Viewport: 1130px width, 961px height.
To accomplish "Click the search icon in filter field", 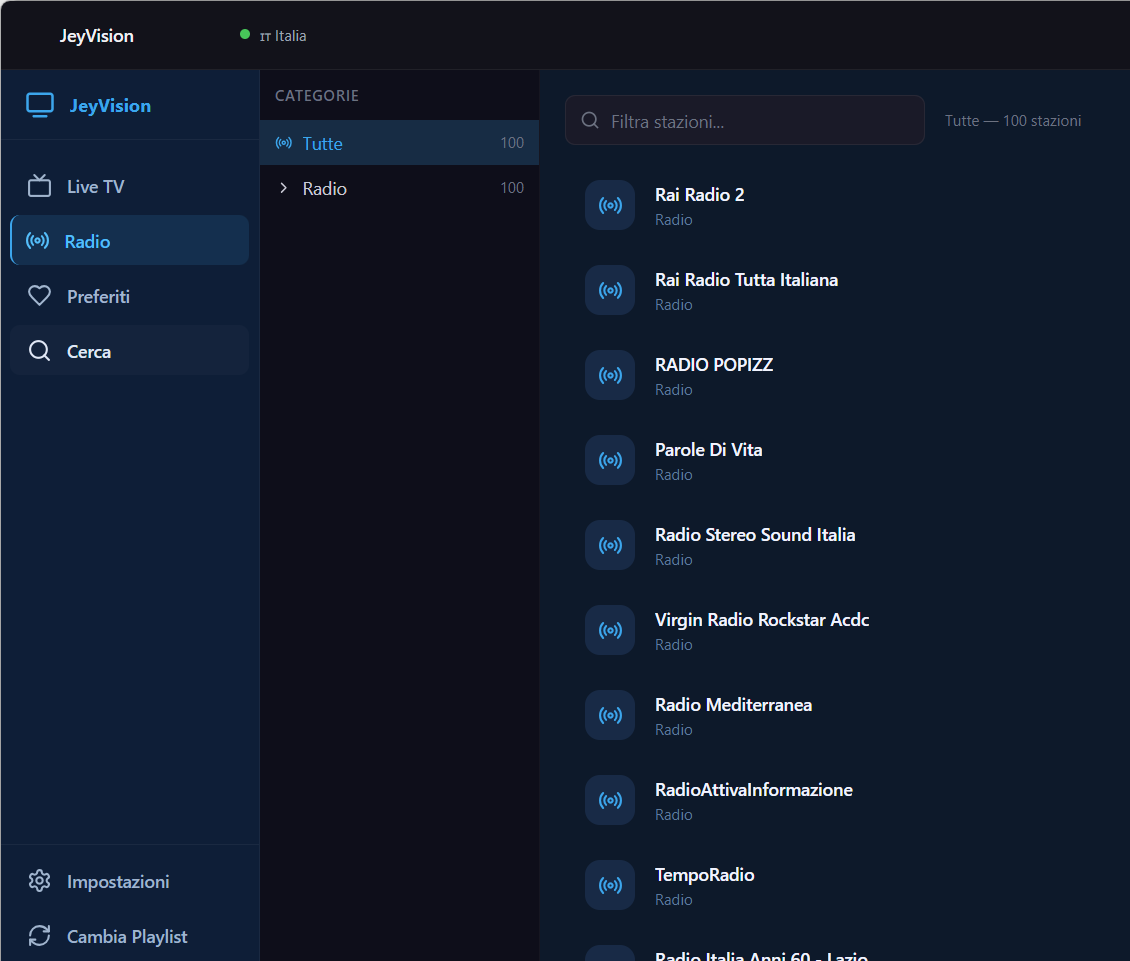I will tap(590, 120).
